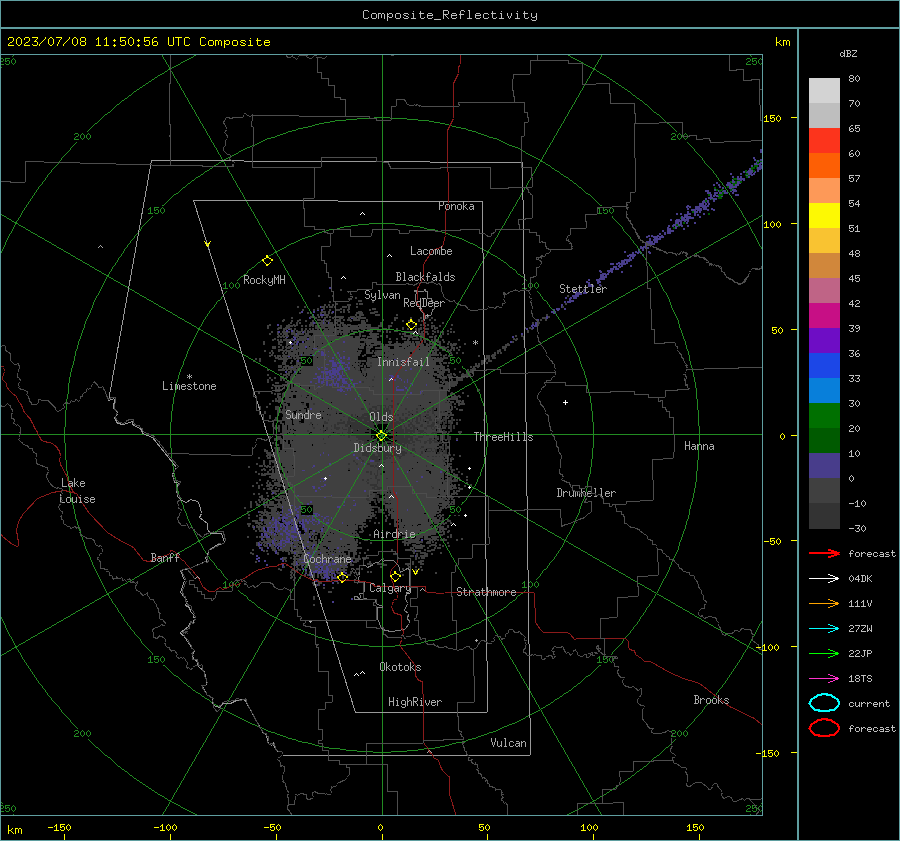Click the Sylvan label
900x841 pixels.
pos(382,295)
